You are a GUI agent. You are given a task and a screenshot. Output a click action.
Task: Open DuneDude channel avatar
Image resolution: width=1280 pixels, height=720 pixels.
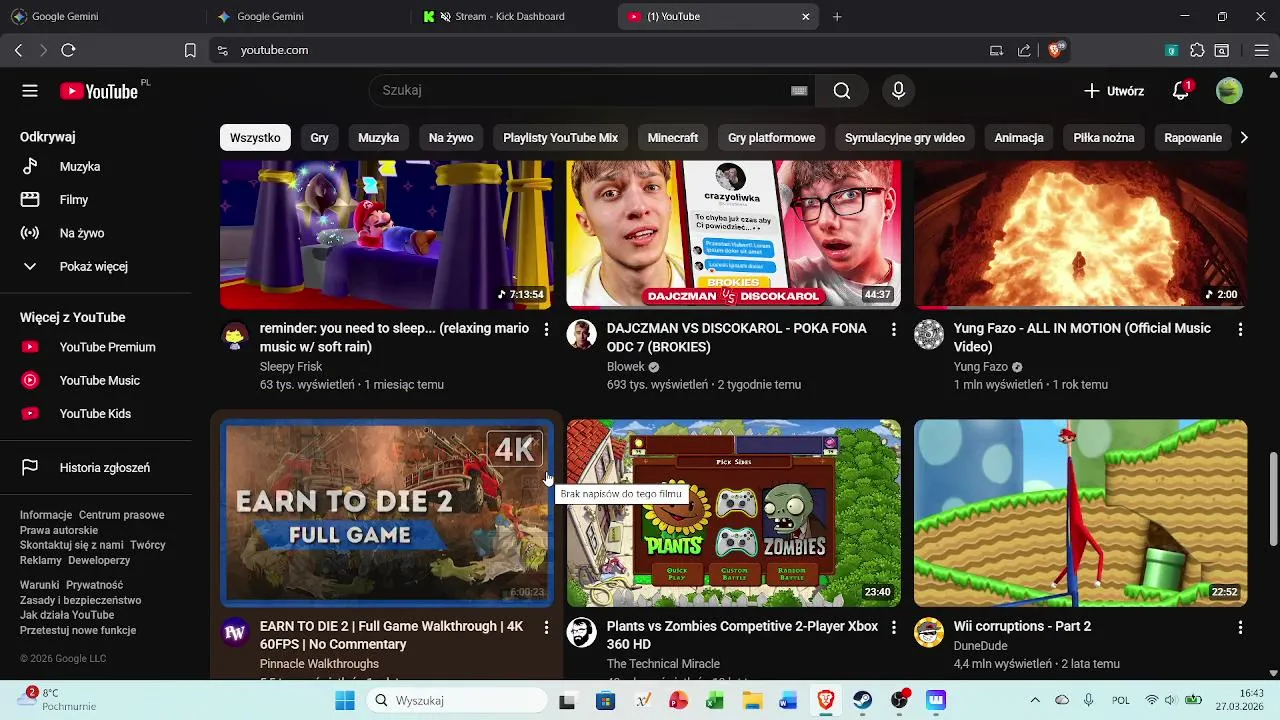(x=929, y=633)
